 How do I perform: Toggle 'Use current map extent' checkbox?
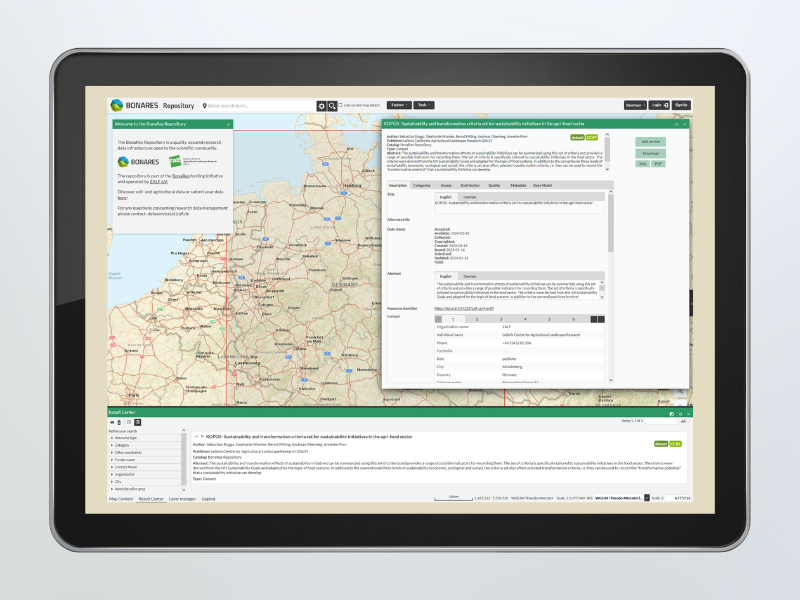(x=341, y=105)
